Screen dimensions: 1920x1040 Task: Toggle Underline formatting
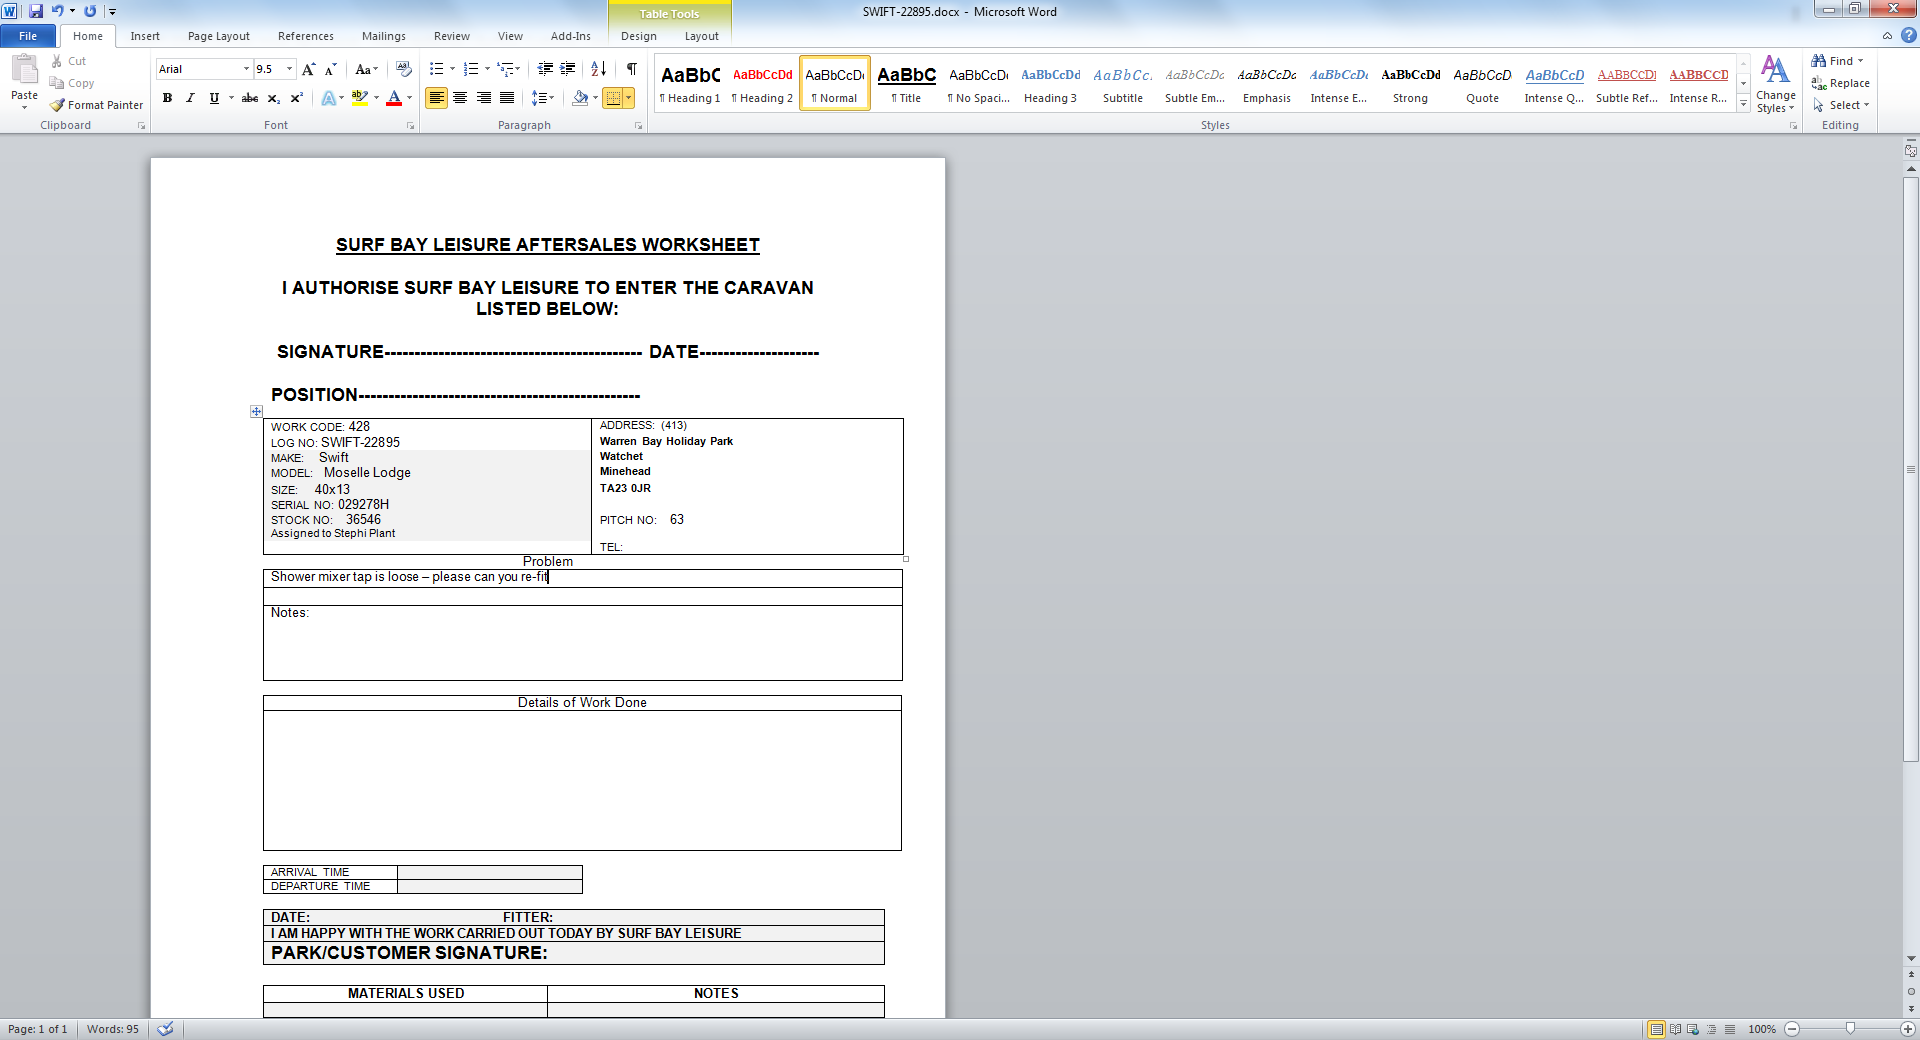pos(214,98)
